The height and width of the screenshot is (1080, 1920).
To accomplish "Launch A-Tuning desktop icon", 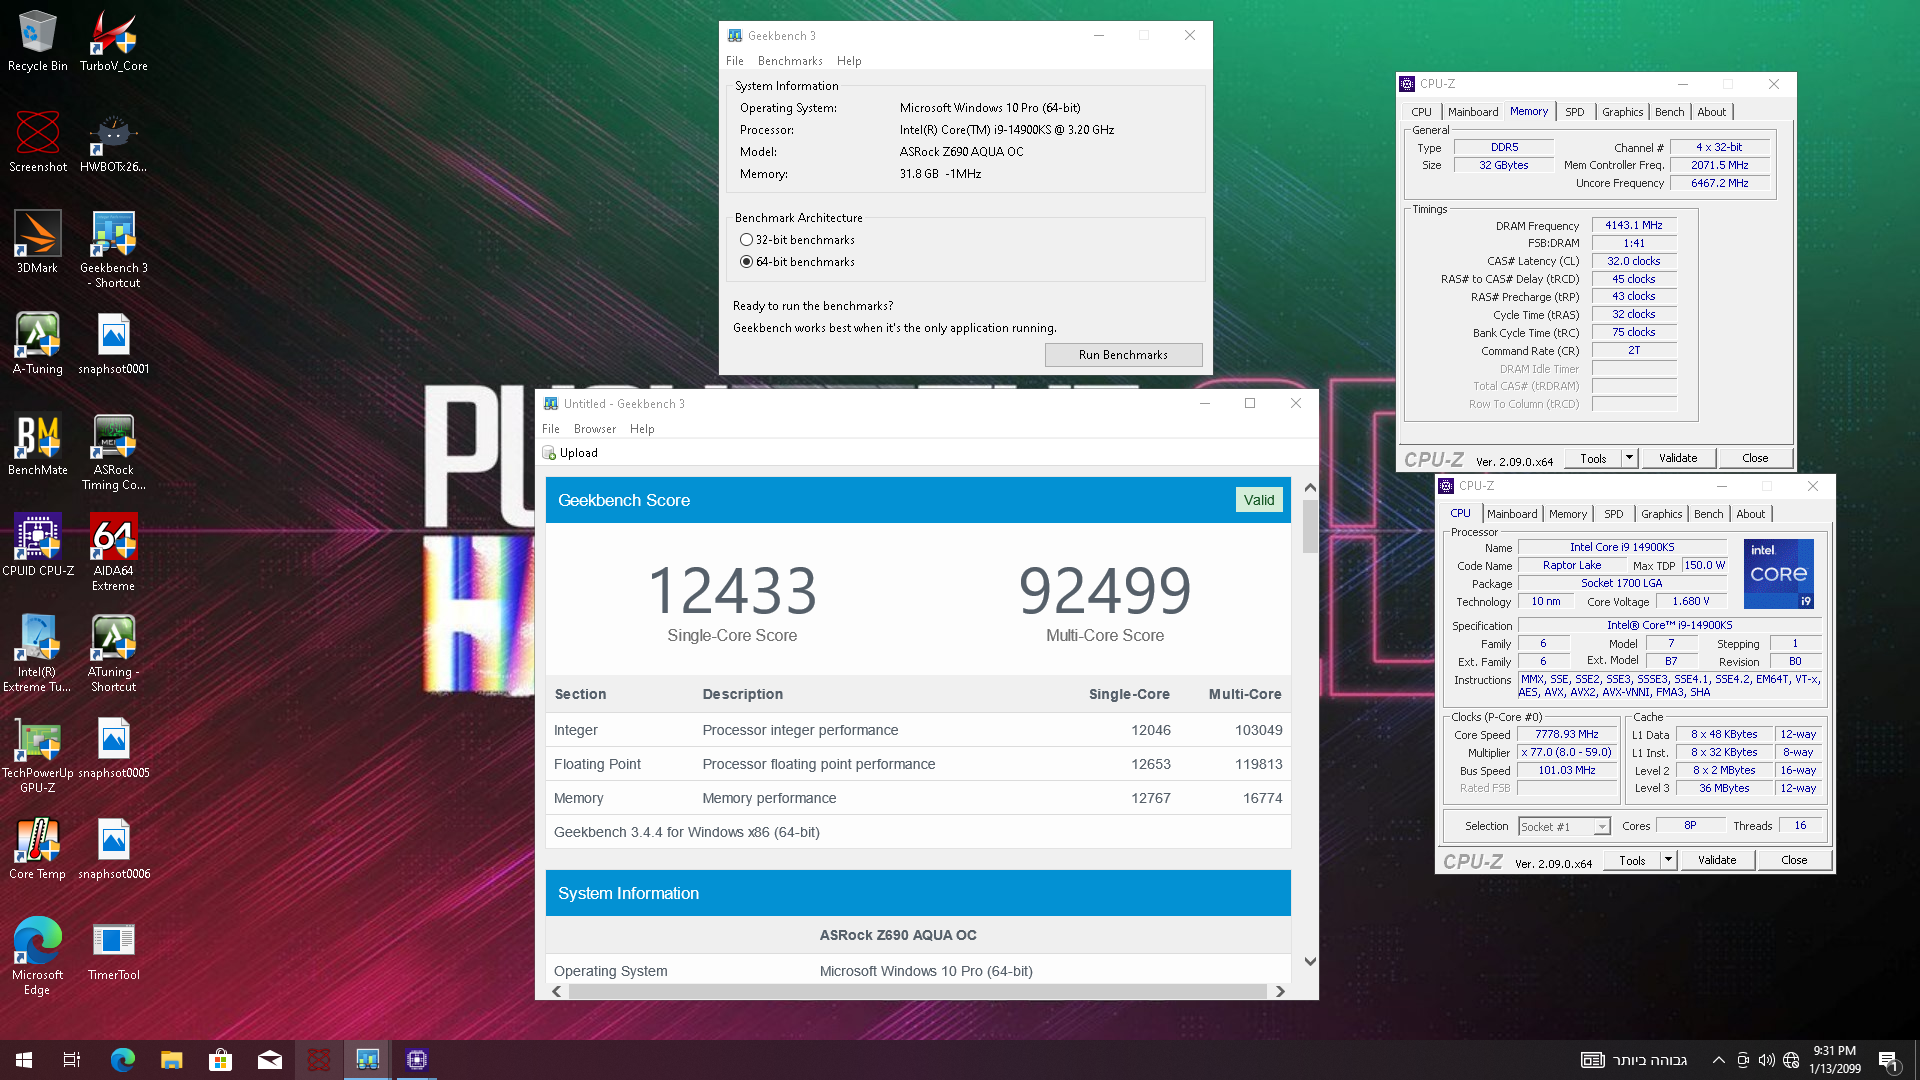I will point(38,344).
